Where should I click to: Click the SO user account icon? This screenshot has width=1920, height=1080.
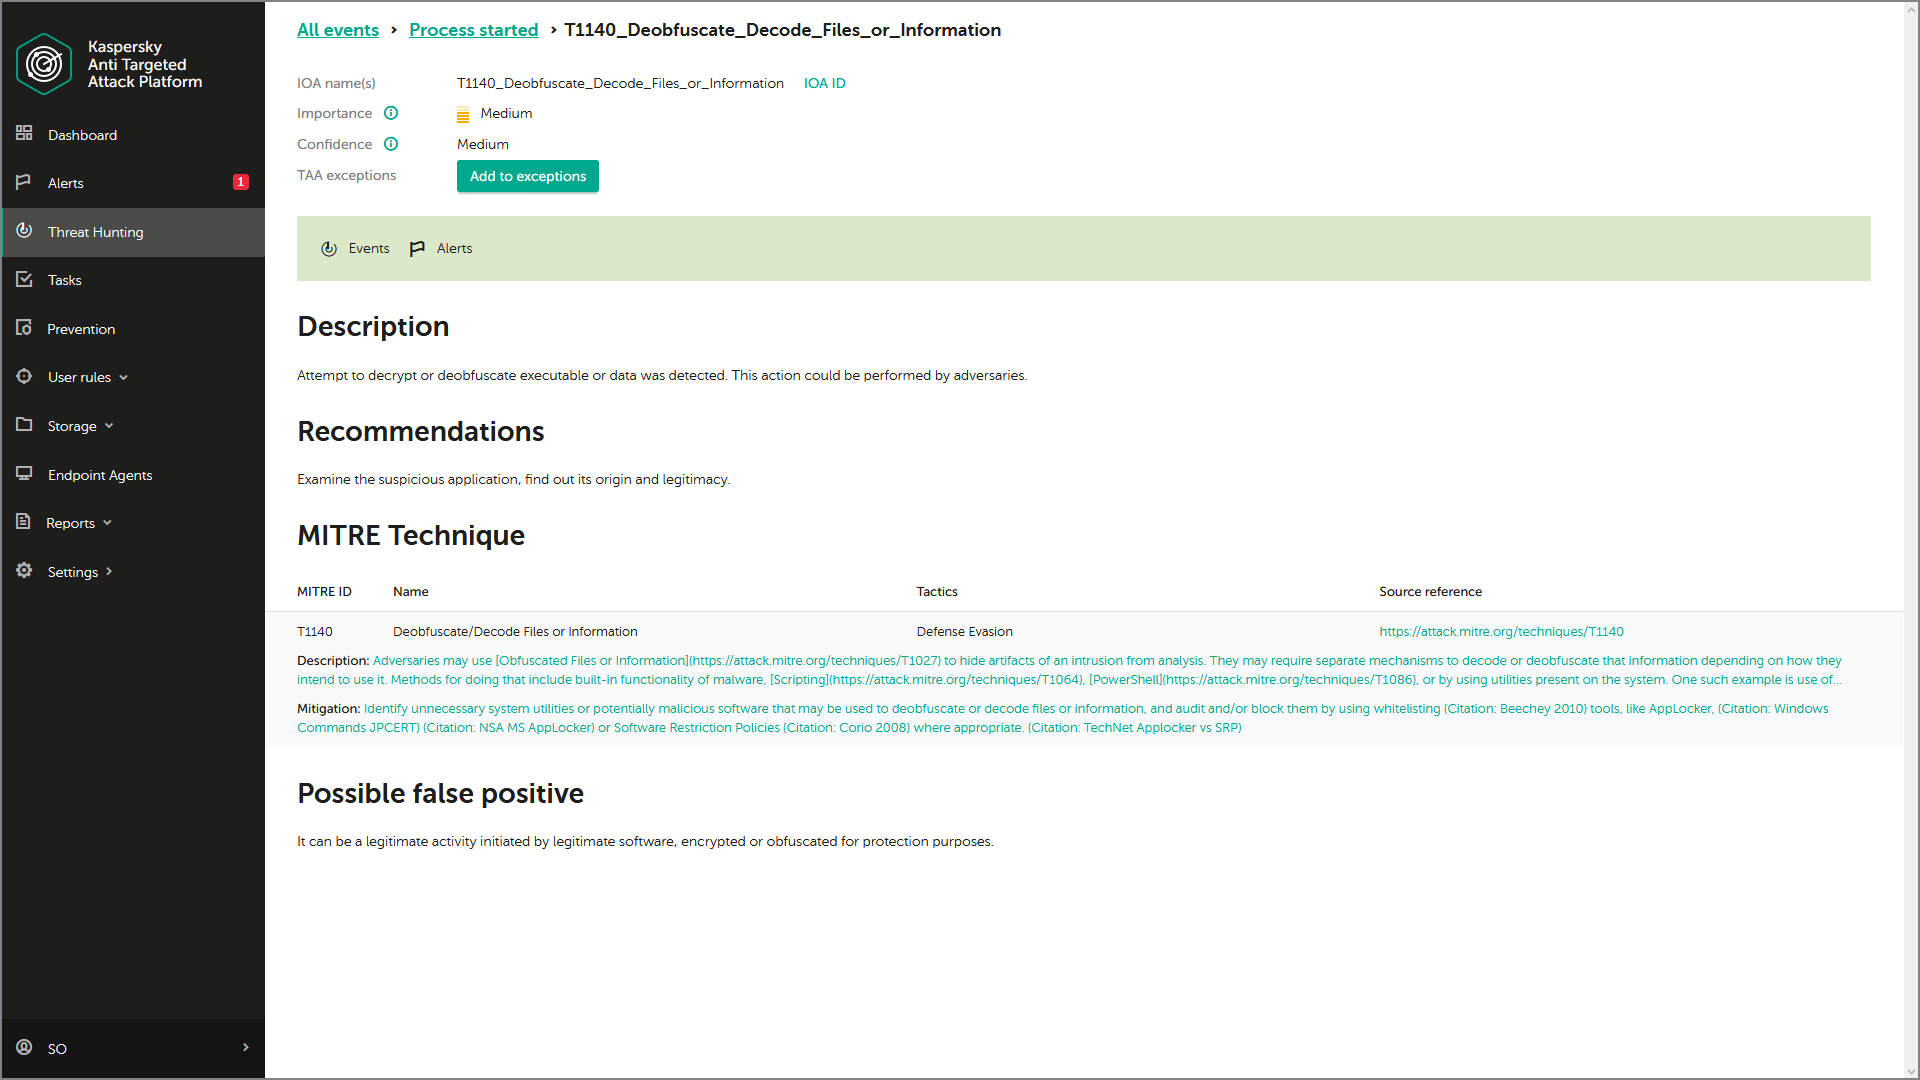coord(24,1047)
